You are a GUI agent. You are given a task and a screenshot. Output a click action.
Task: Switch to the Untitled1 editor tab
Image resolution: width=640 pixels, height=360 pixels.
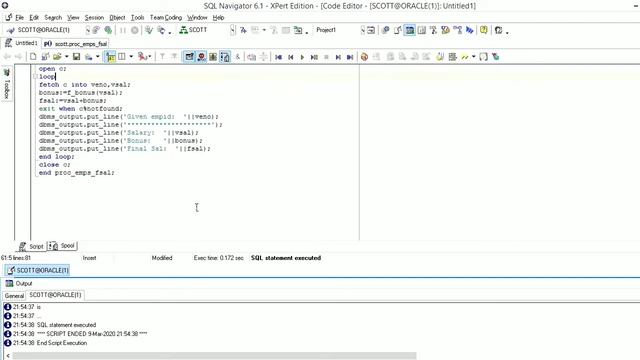21,43
